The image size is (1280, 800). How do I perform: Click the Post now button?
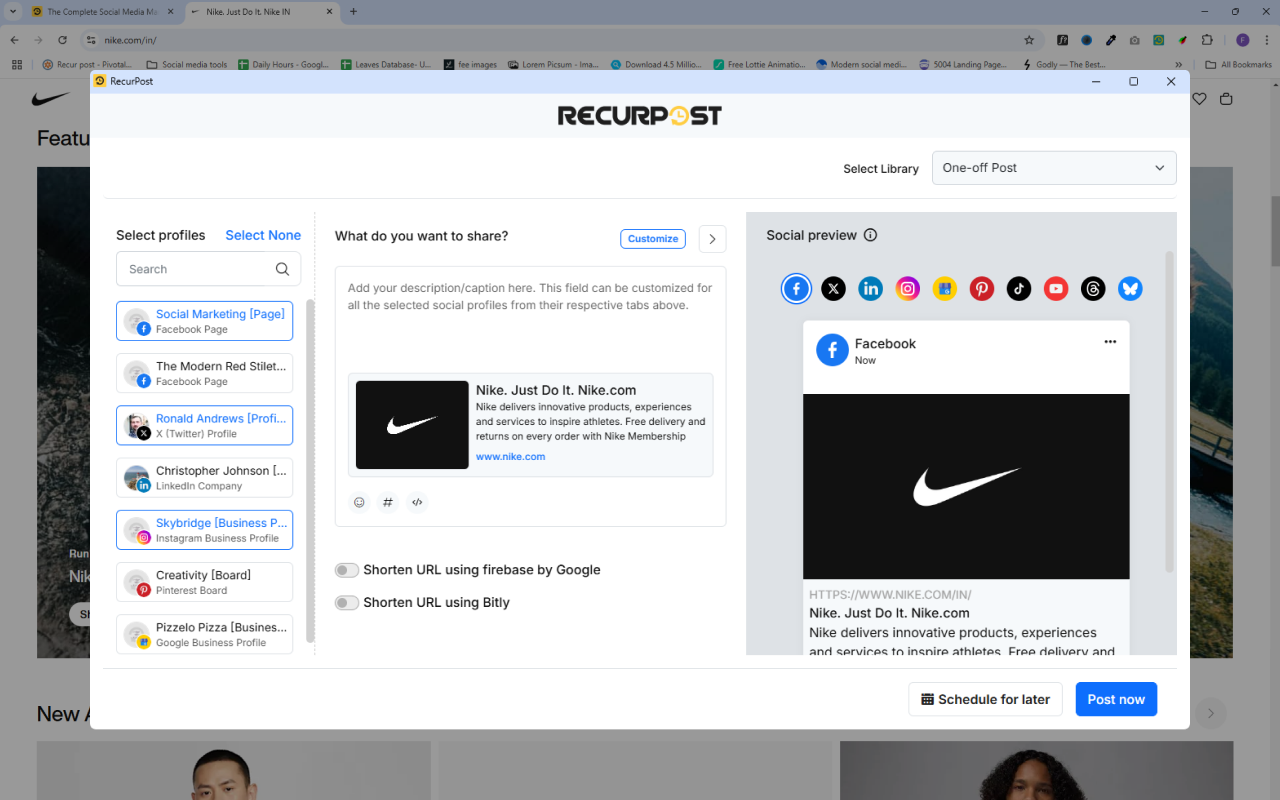pos(1116,699)
